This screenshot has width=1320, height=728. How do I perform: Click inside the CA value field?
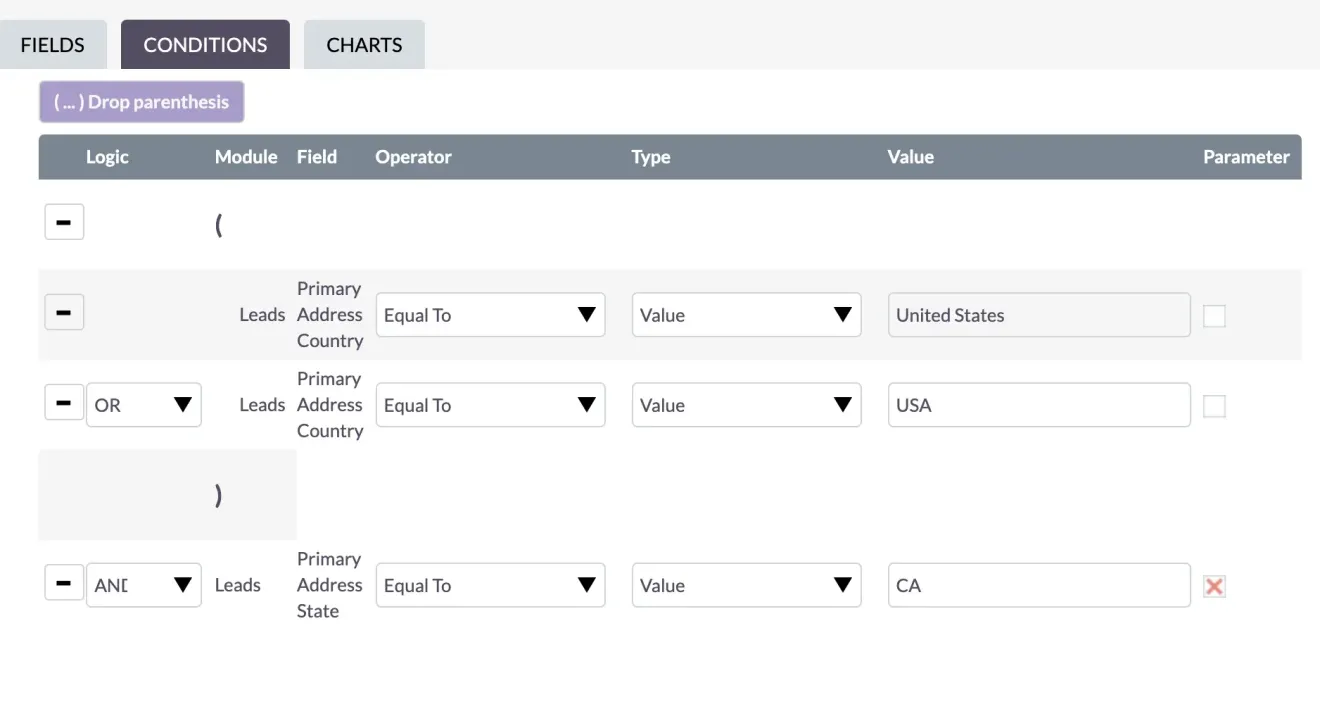pos(1038,585)
